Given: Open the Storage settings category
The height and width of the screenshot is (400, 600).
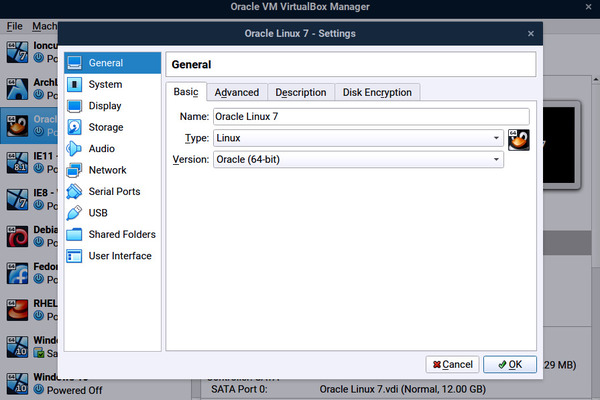Looking at the screenshot, I should pos(105,128).
